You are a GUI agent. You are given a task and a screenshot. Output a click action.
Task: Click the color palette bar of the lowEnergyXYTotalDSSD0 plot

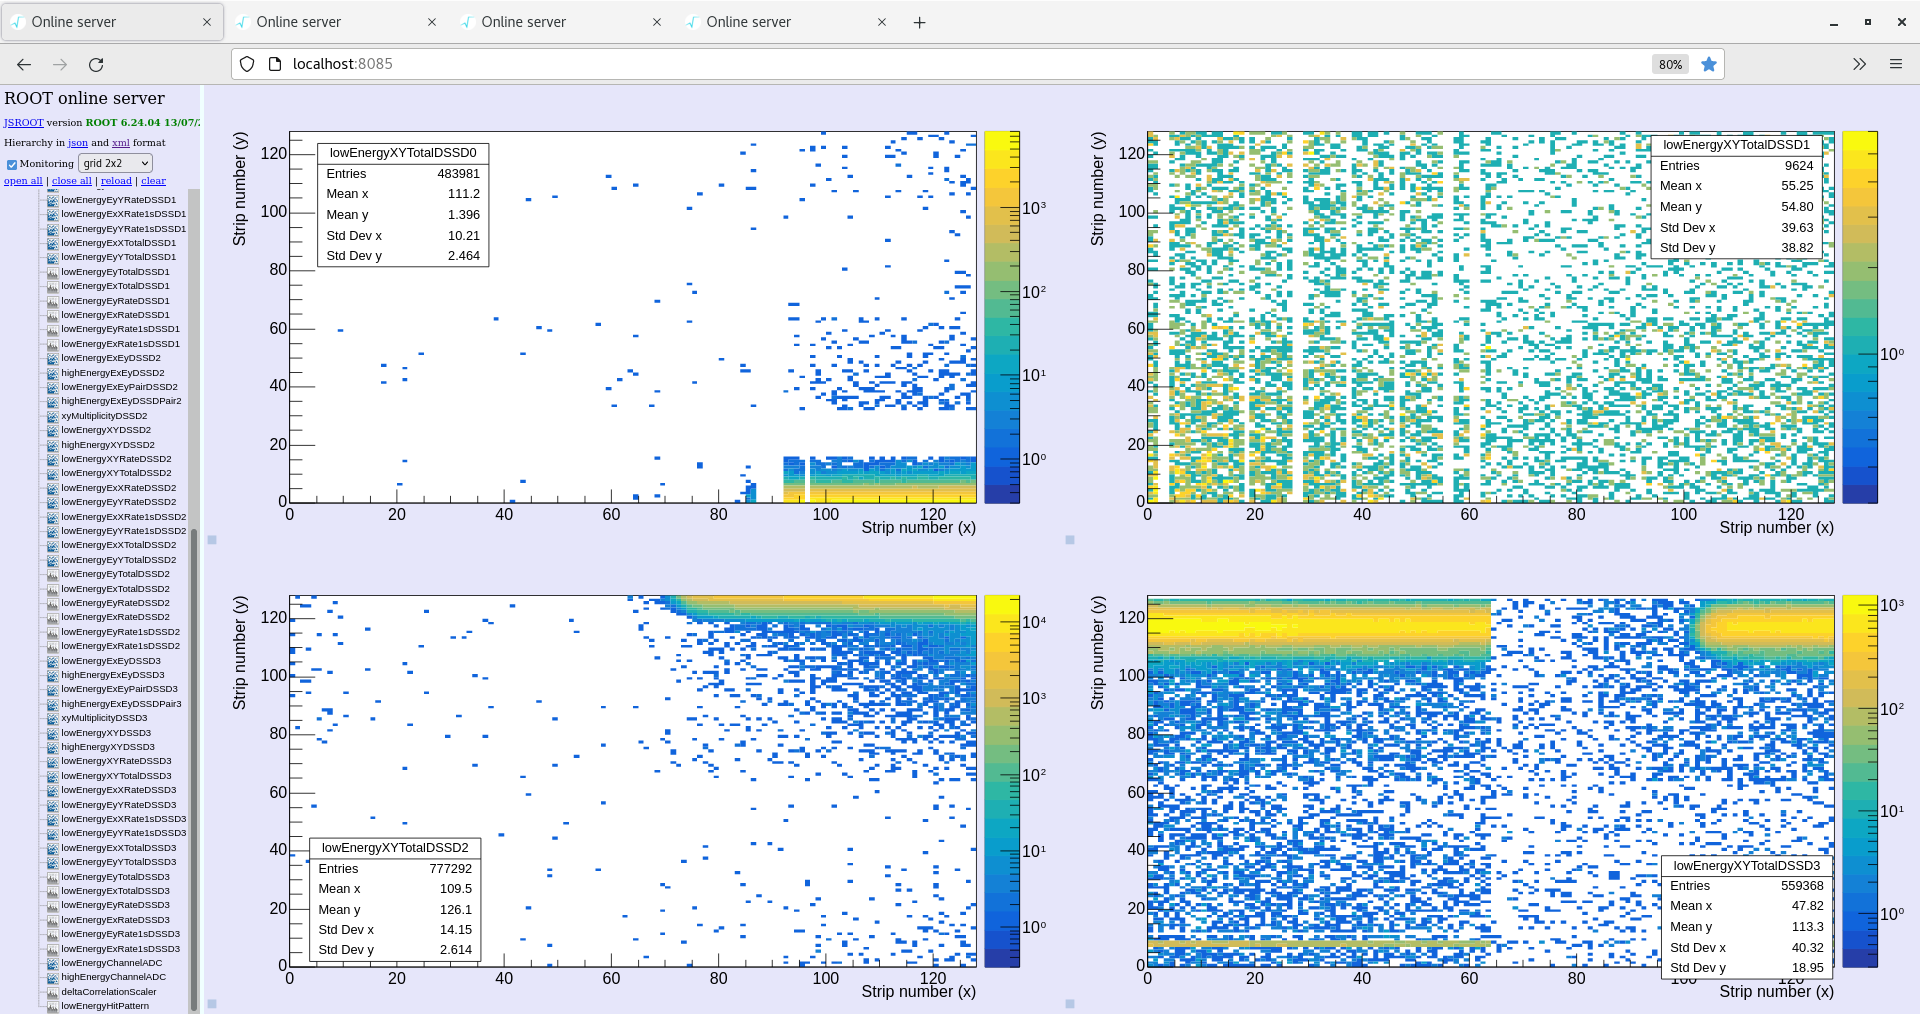[x=1001, y=316]
